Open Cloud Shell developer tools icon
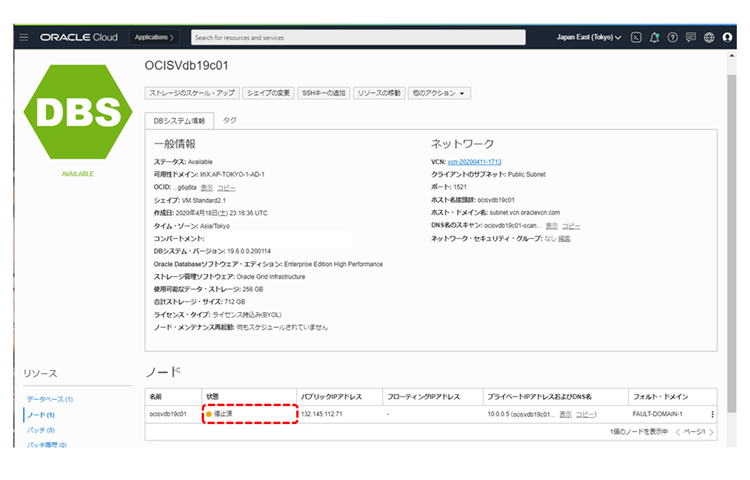Screen dimensions: 750x480 (x=636, y=37)
